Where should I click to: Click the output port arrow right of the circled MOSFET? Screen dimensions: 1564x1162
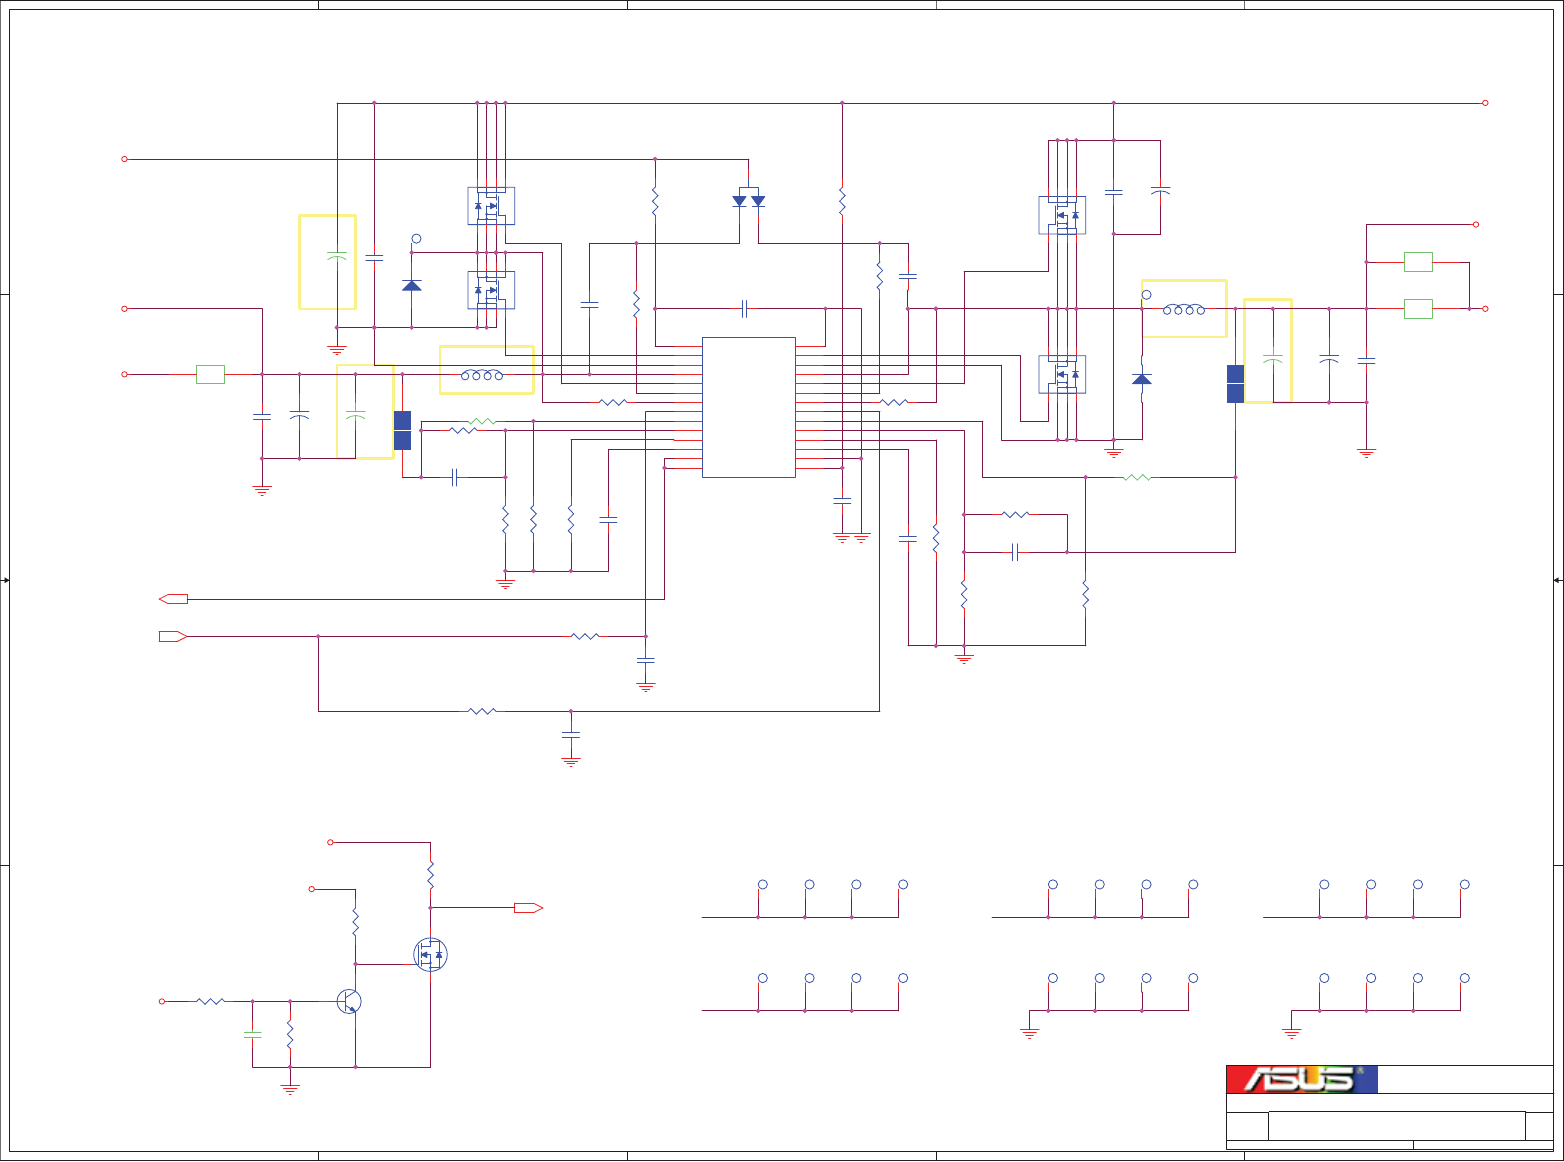point(529,908)
